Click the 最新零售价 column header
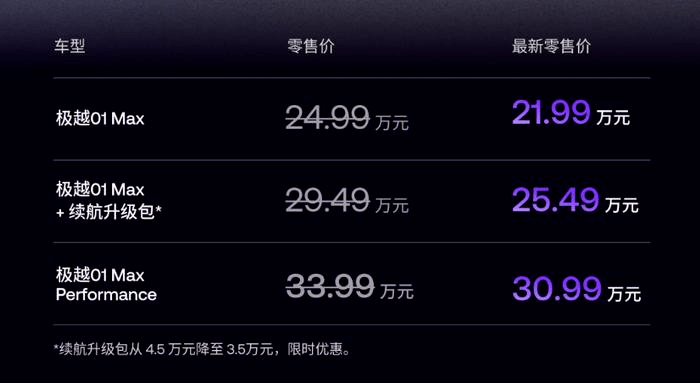The height and width of the screenshot is (383, 700). (x=551, y=46)
